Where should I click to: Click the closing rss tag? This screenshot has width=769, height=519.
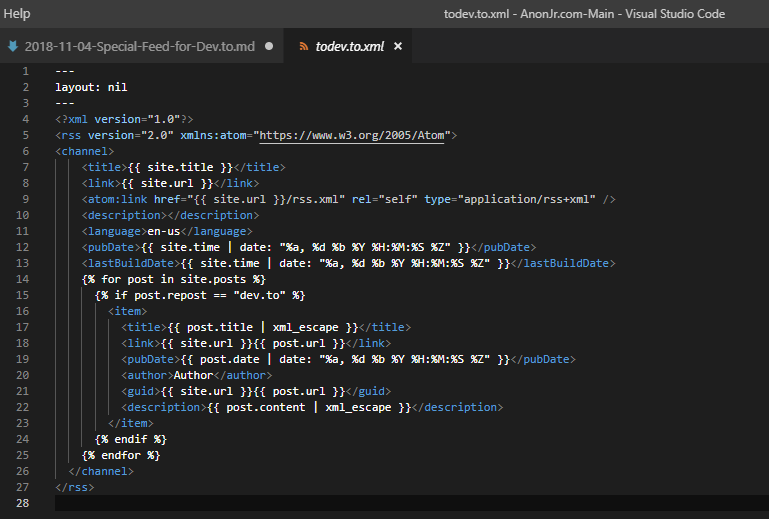pyautogui.click(x=76, y=487)
